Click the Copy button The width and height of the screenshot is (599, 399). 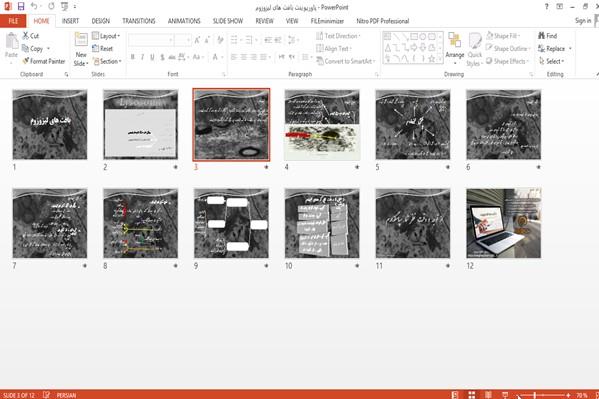(33, 49)
